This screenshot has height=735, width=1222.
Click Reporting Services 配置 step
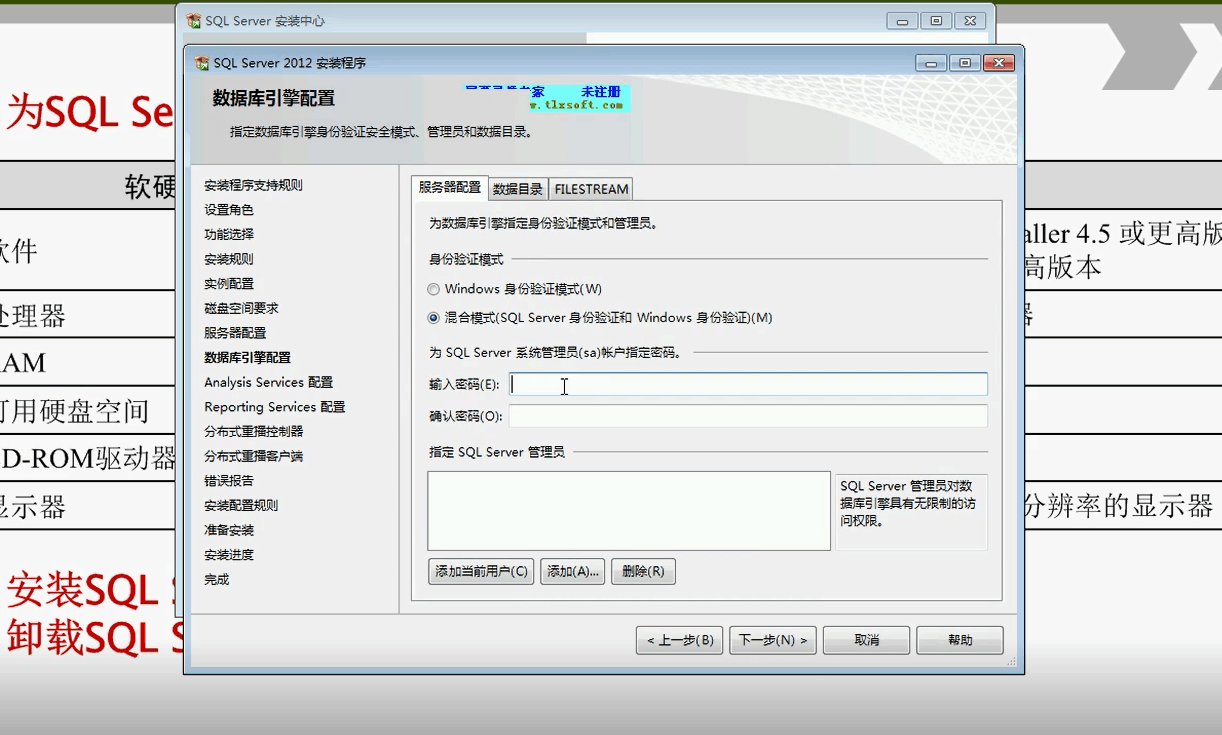(274, 407)
